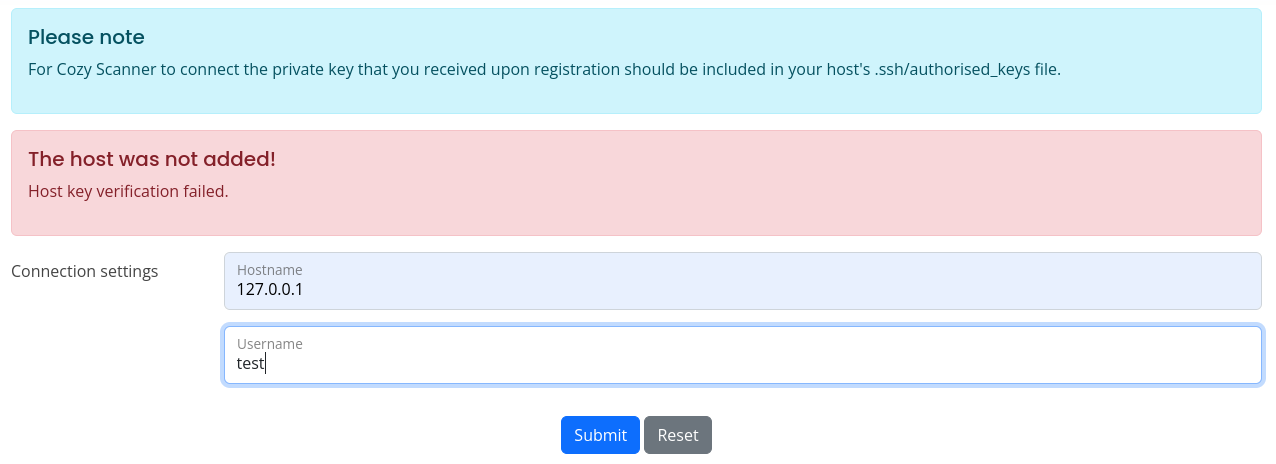Click the "Connection settings" label
The image size is (1276, 464).
[x=84, y=271]
